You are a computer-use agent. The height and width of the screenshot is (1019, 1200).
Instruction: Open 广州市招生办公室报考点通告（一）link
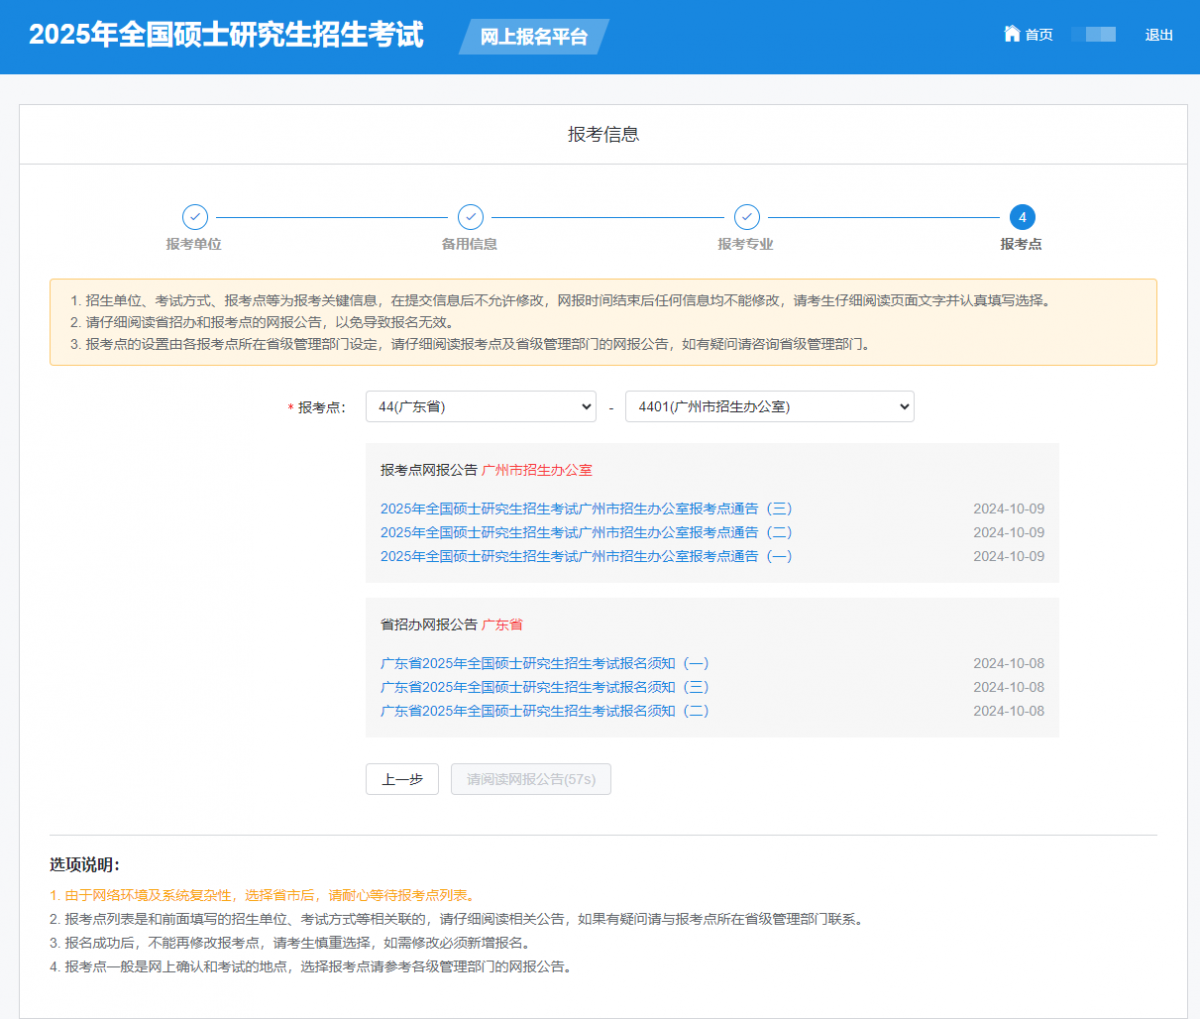586,556
